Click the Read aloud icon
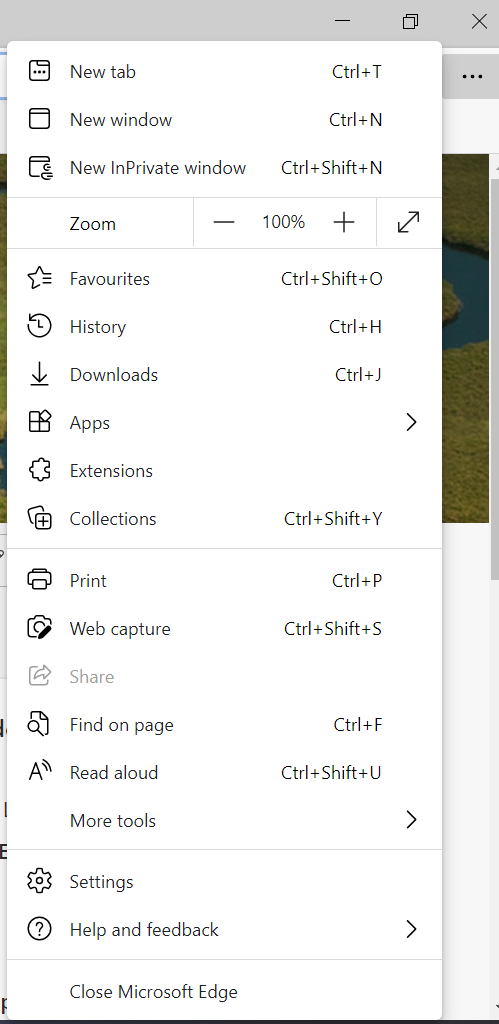This screenshot has height=1024, width=499. pos(39,773)
